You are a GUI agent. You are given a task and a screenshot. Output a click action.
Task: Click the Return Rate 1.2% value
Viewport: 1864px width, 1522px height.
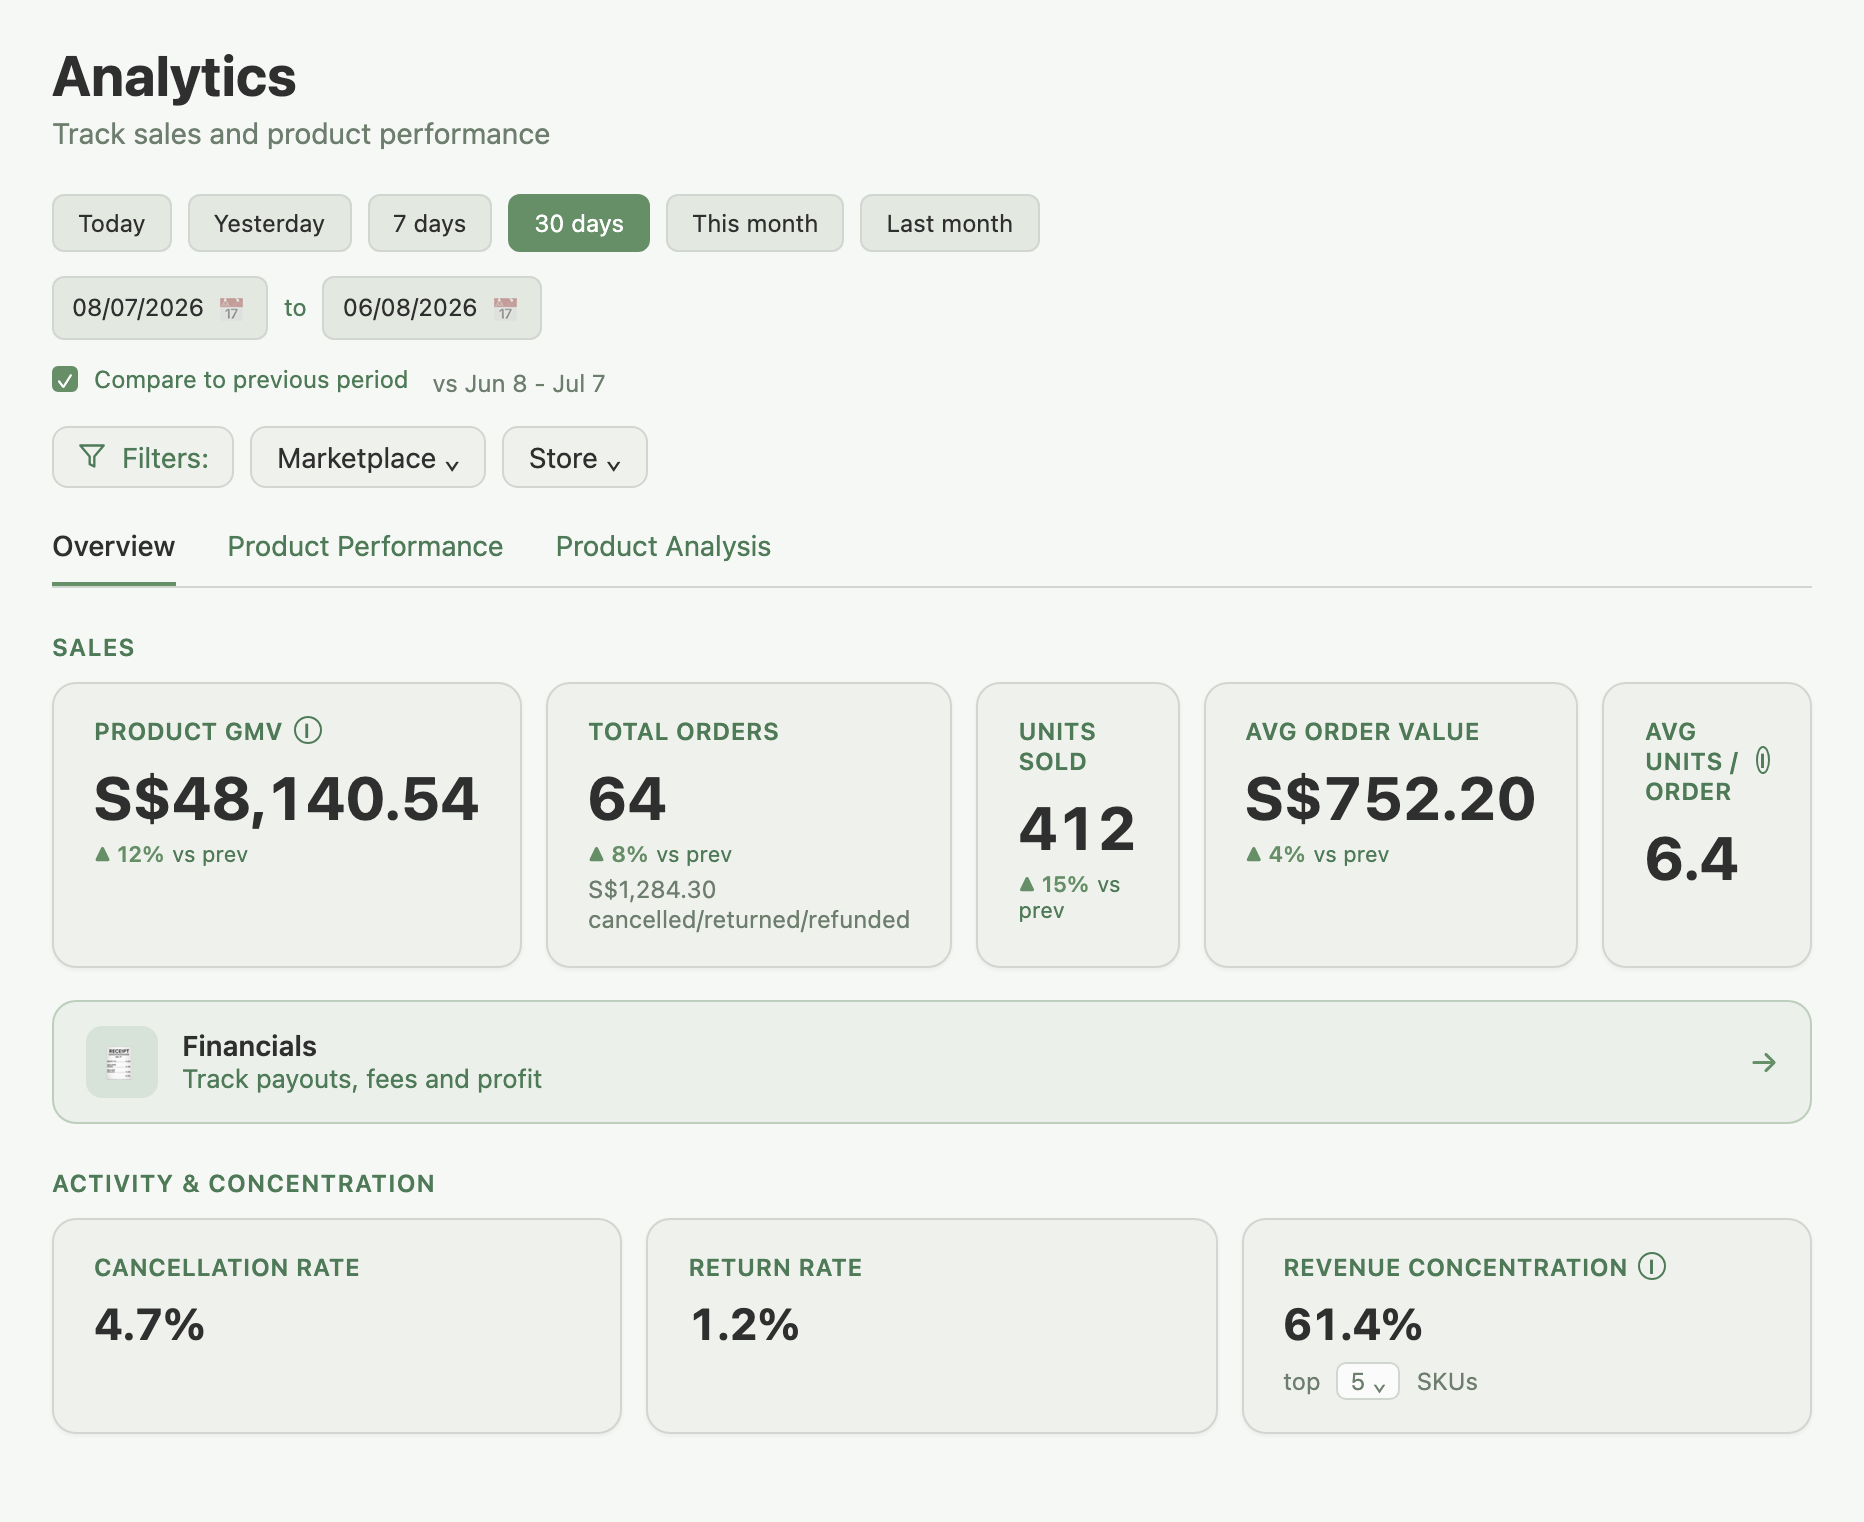745,1325
